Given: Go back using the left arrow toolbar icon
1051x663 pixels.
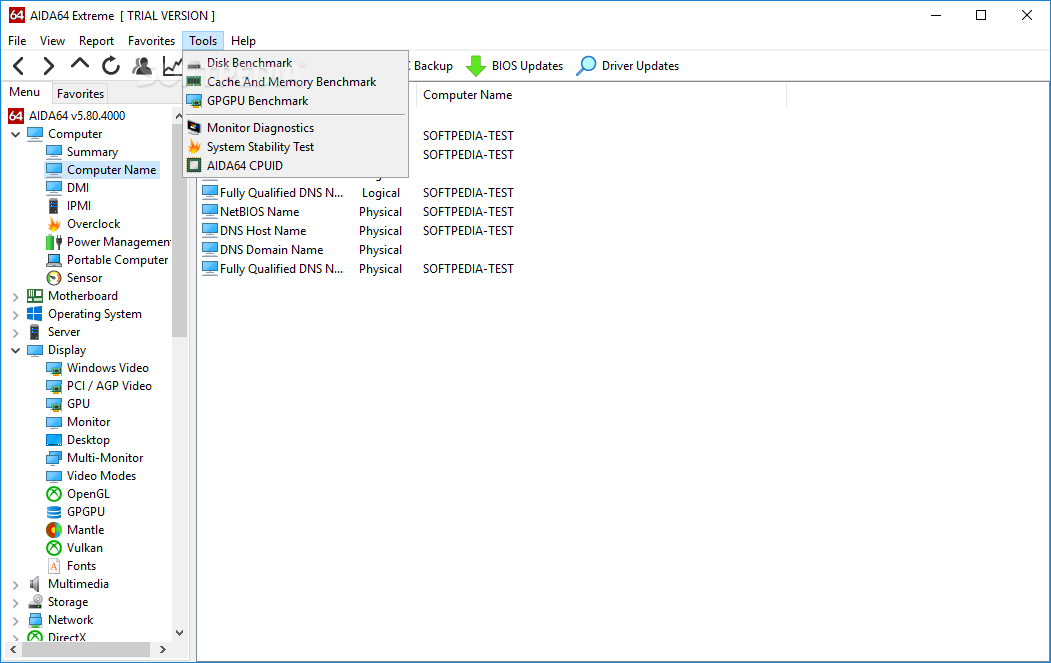Looking at the screenshot, I should 19,66.
